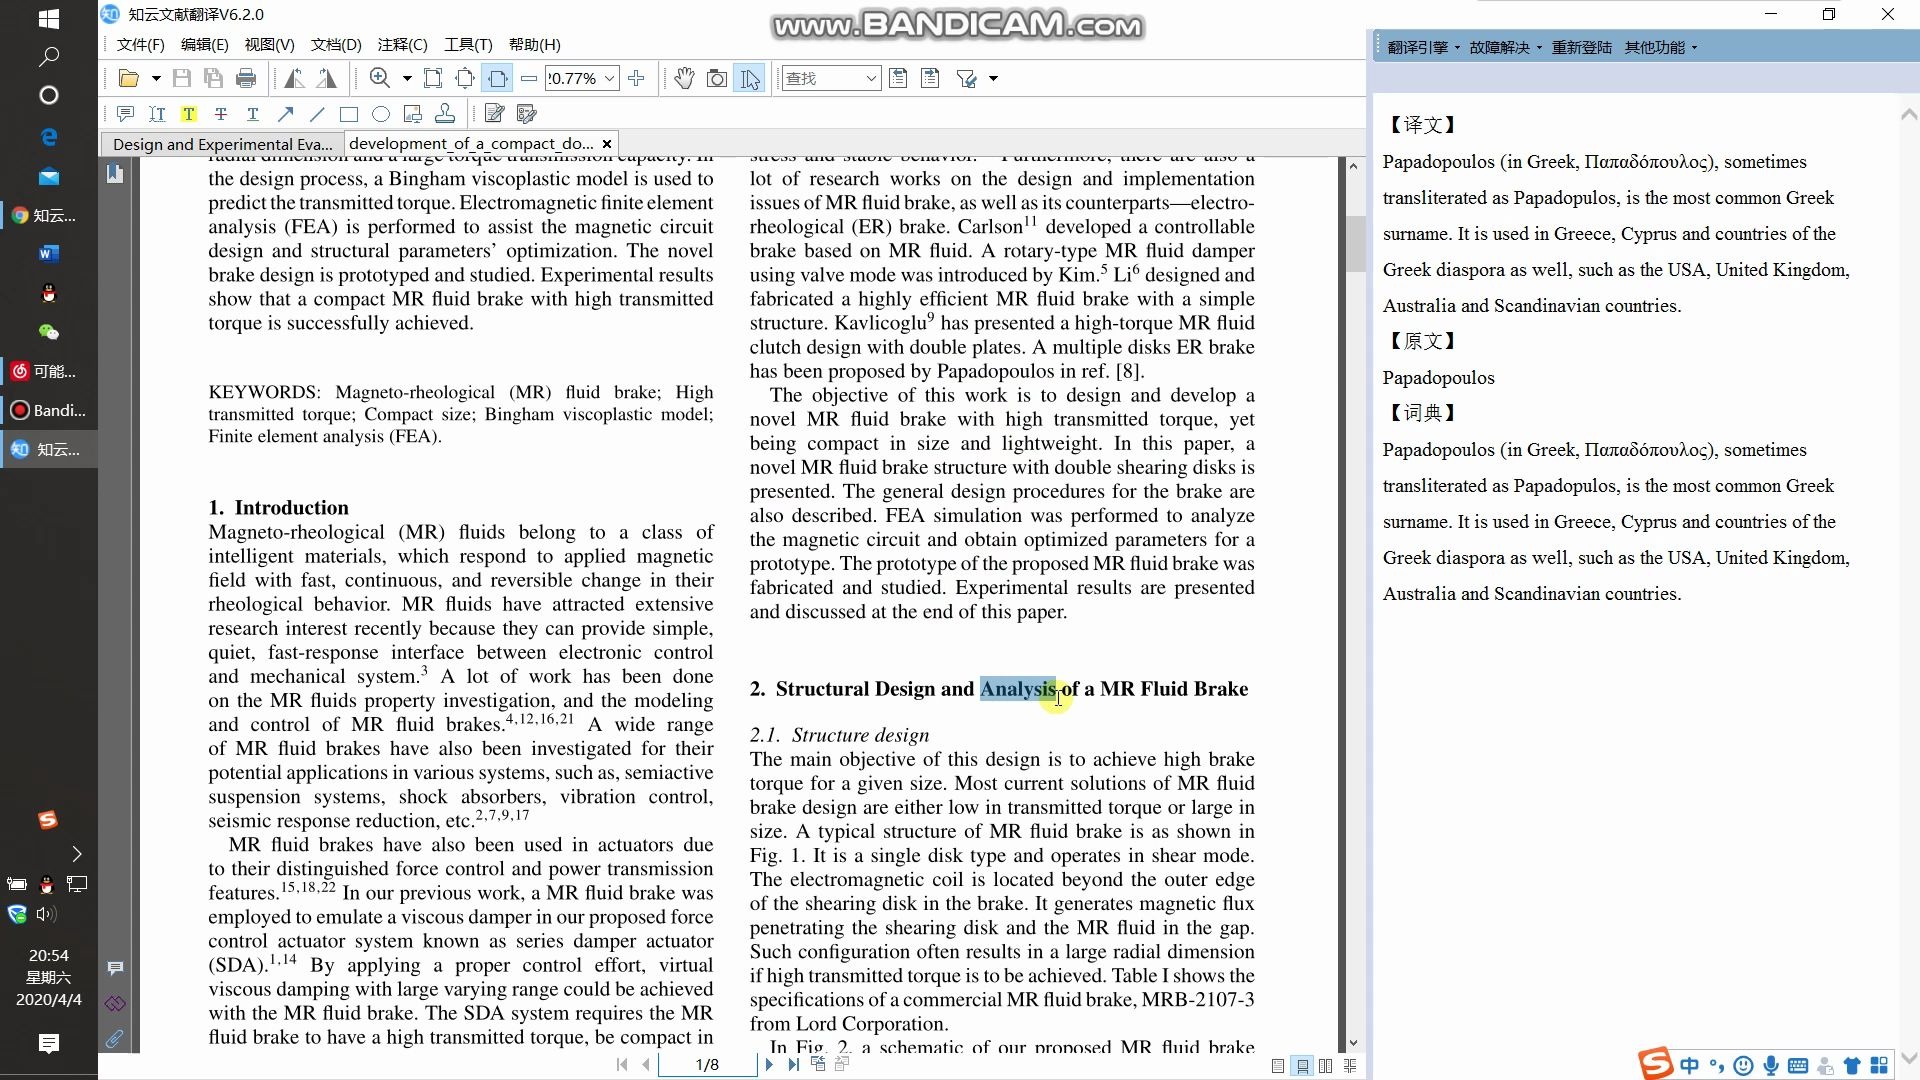Open the 编辑(E) menu
The width and height of the screenshot is (1920, 1080).
click(204, 44)
